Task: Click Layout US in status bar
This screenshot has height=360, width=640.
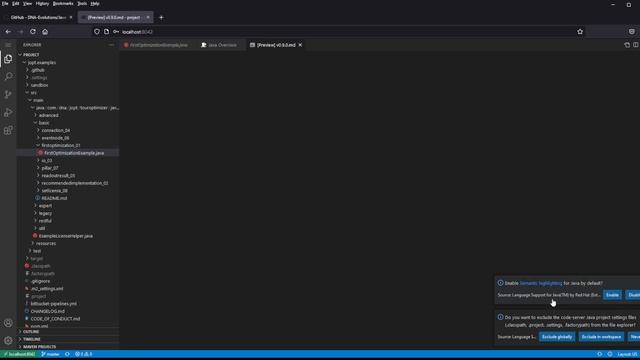Action: tap(627, 354)
